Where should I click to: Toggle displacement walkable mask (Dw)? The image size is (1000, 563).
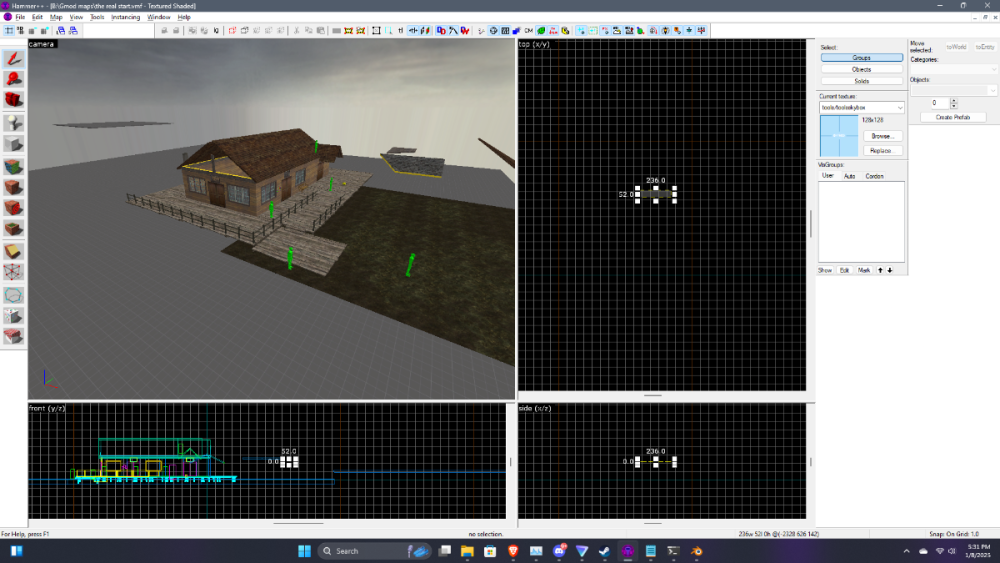pos(465,31)
